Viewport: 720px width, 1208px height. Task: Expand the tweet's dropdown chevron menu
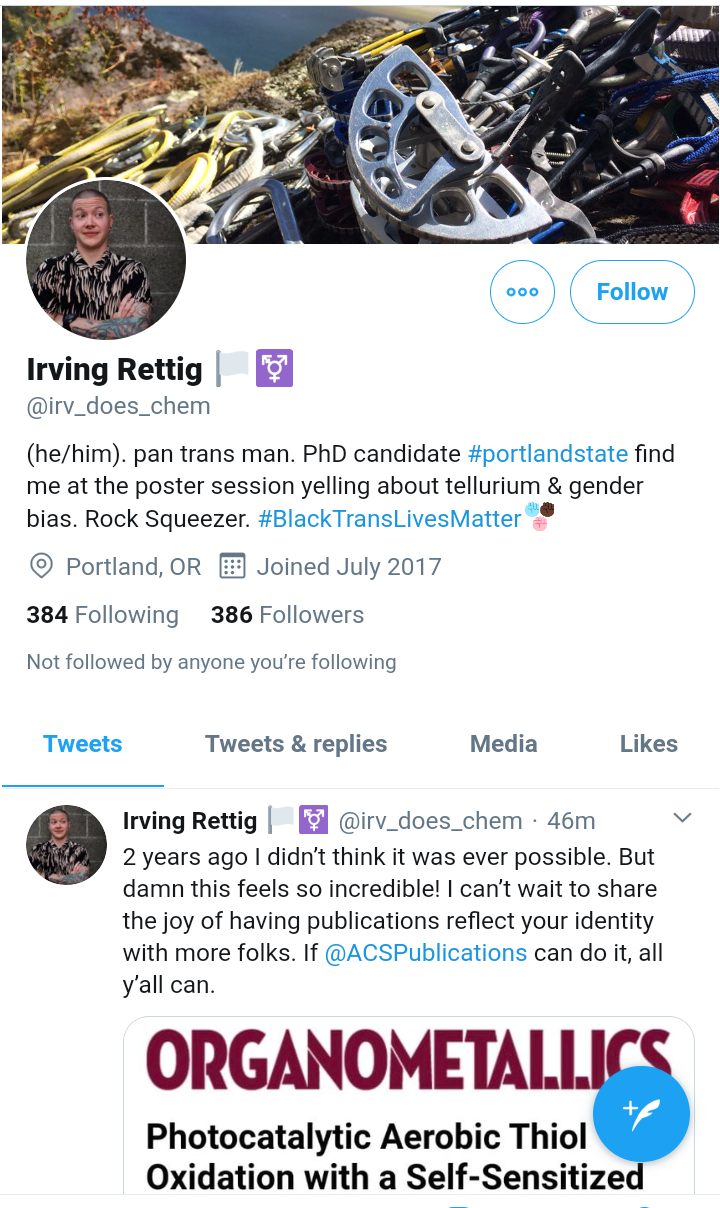pos(682,819)
